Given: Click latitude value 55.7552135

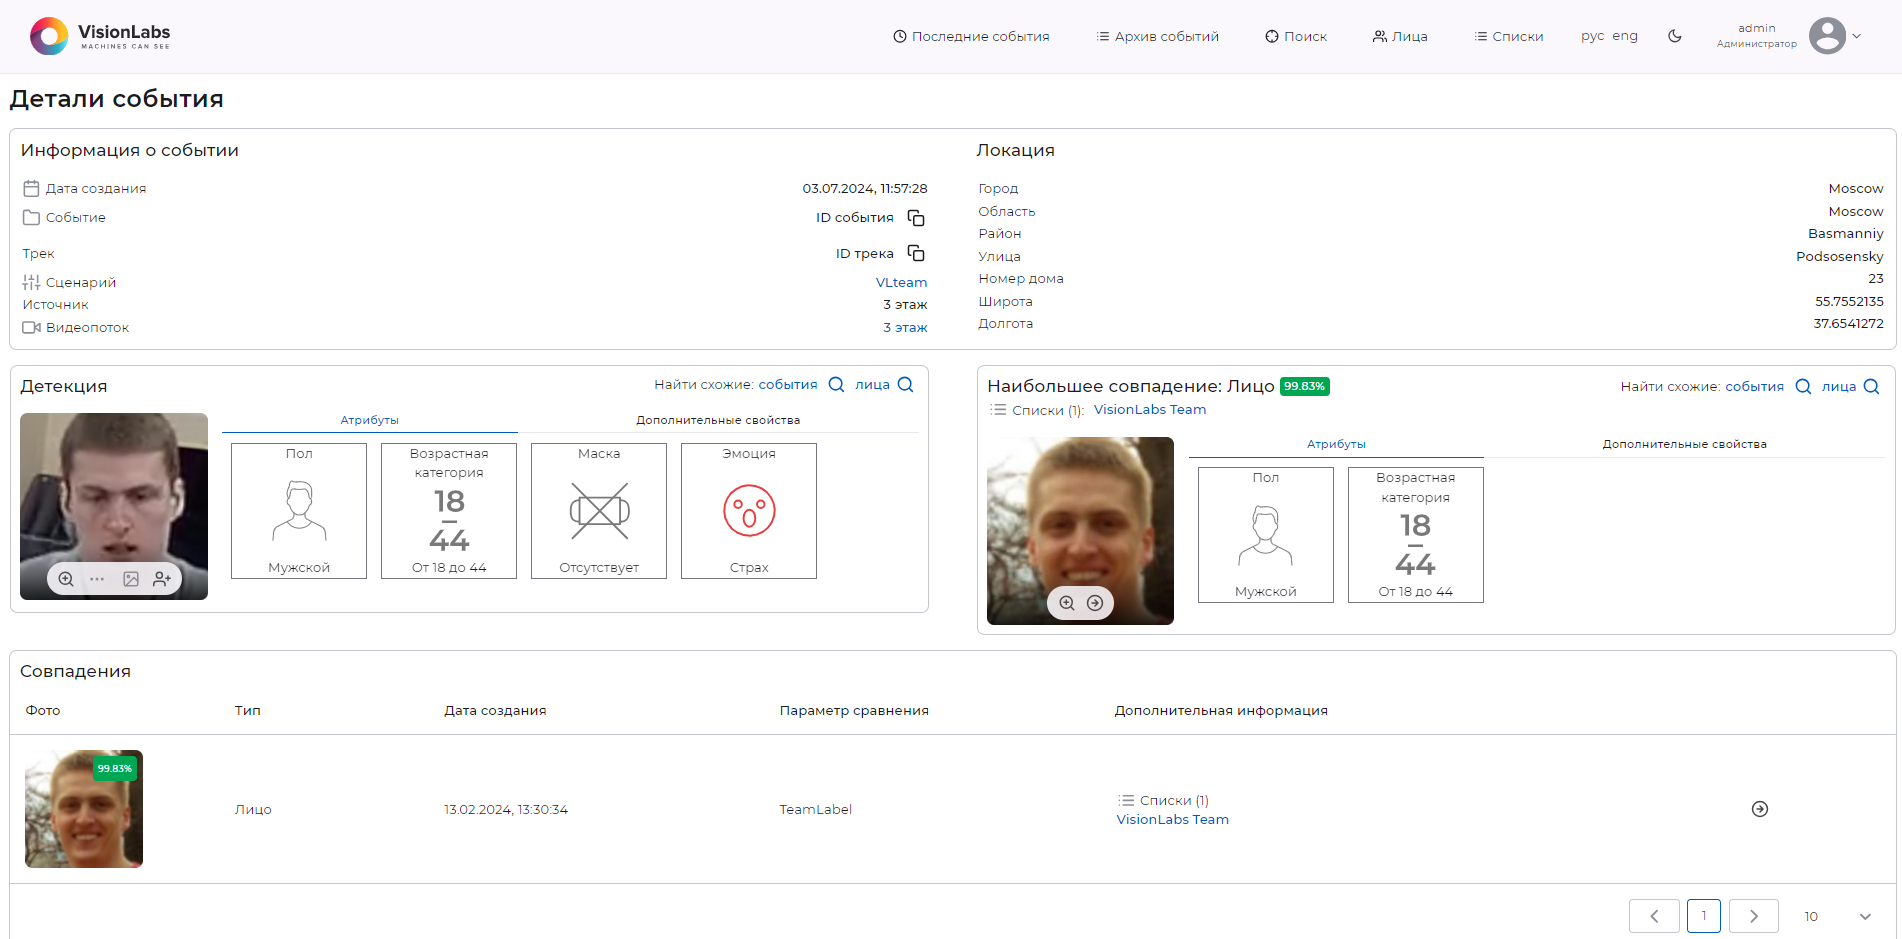Looking at the screenshot, I should click(x=1849, y=302).
